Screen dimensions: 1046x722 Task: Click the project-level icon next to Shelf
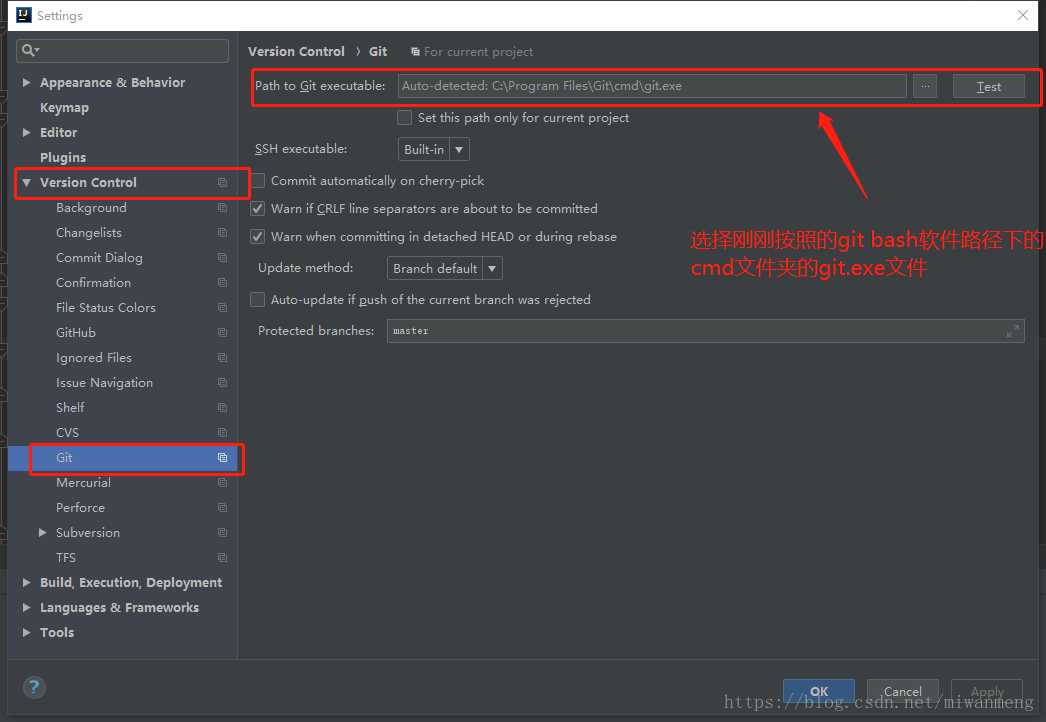[222, 408]
